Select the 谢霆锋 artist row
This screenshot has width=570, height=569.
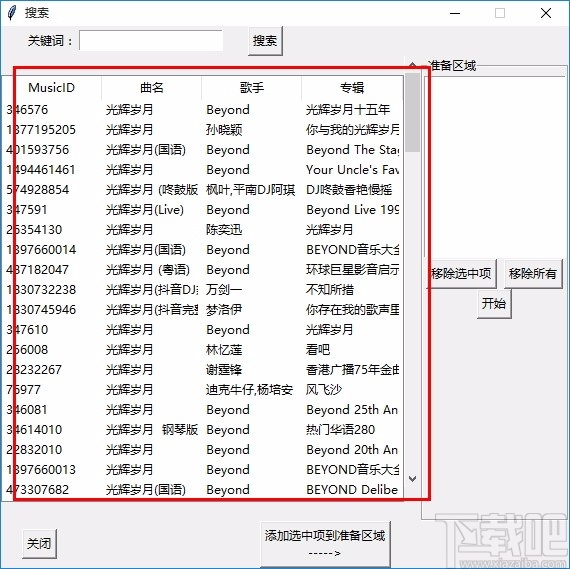[202, 369]
